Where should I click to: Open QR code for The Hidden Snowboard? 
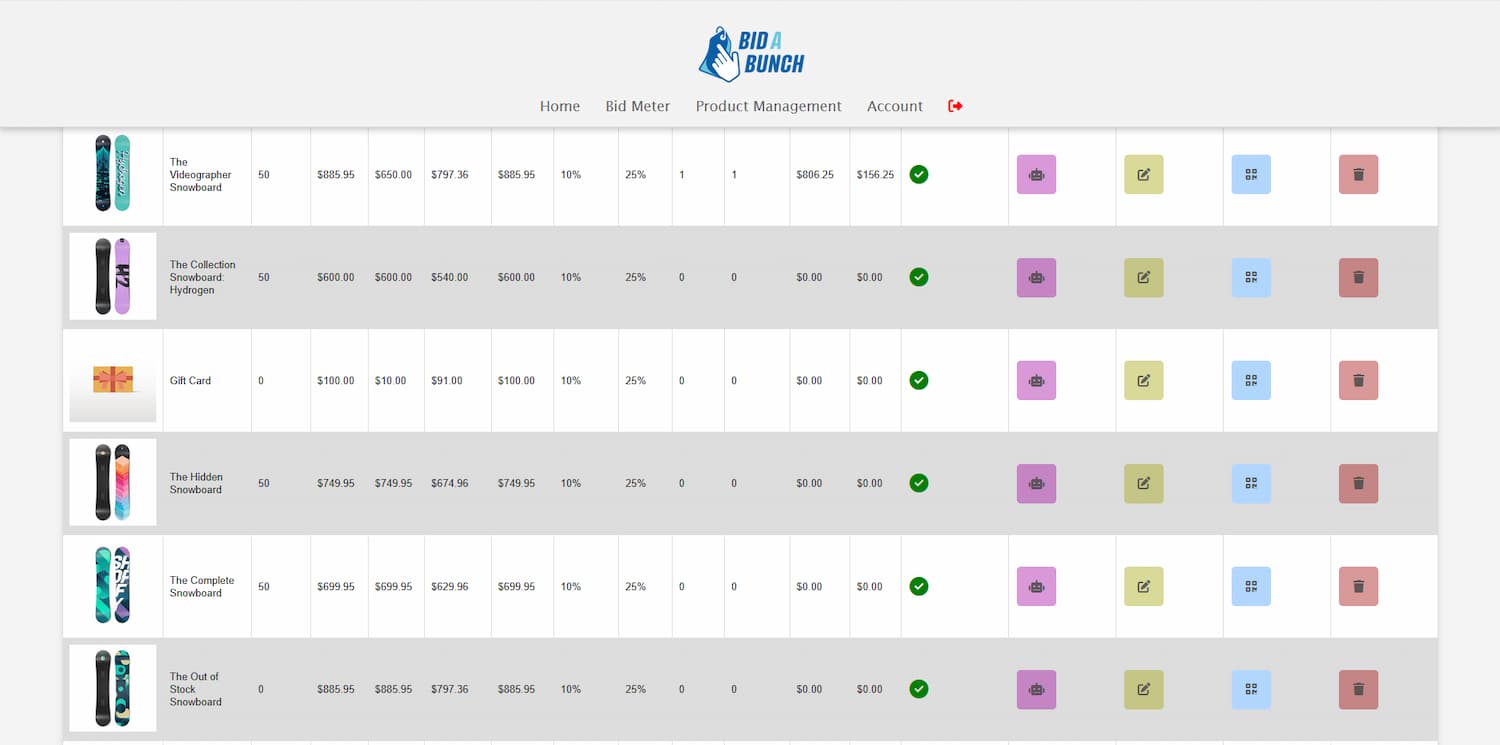1250,484
